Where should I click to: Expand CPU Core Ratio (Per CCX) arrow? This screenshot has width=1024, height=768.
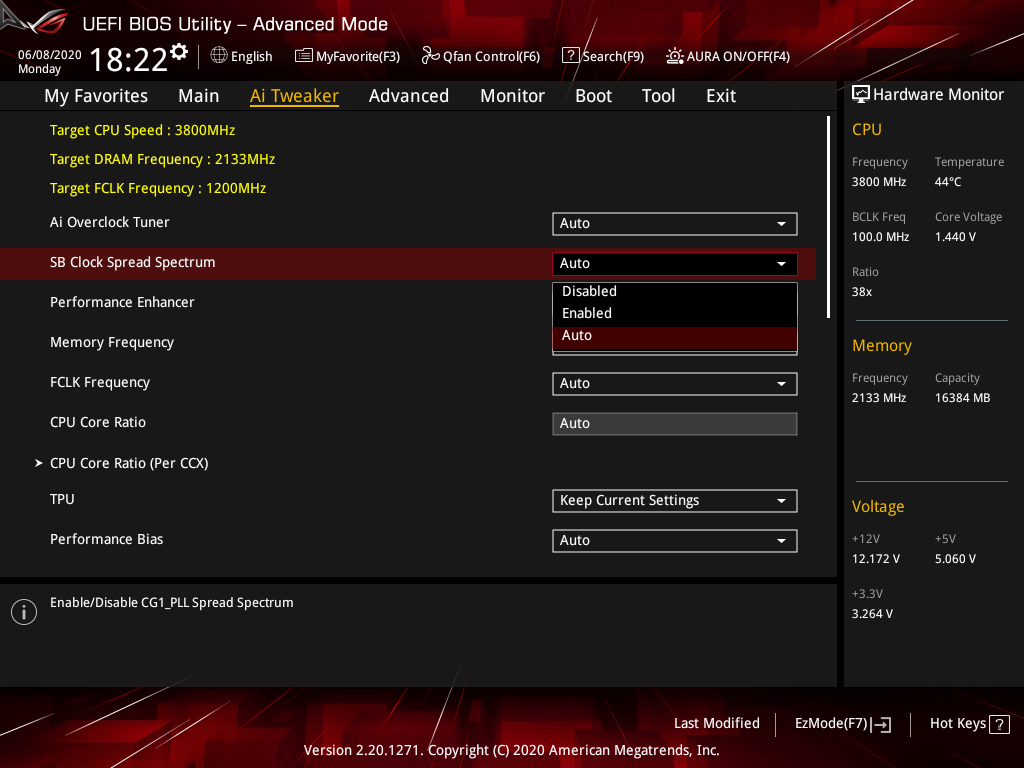[39, 462]
